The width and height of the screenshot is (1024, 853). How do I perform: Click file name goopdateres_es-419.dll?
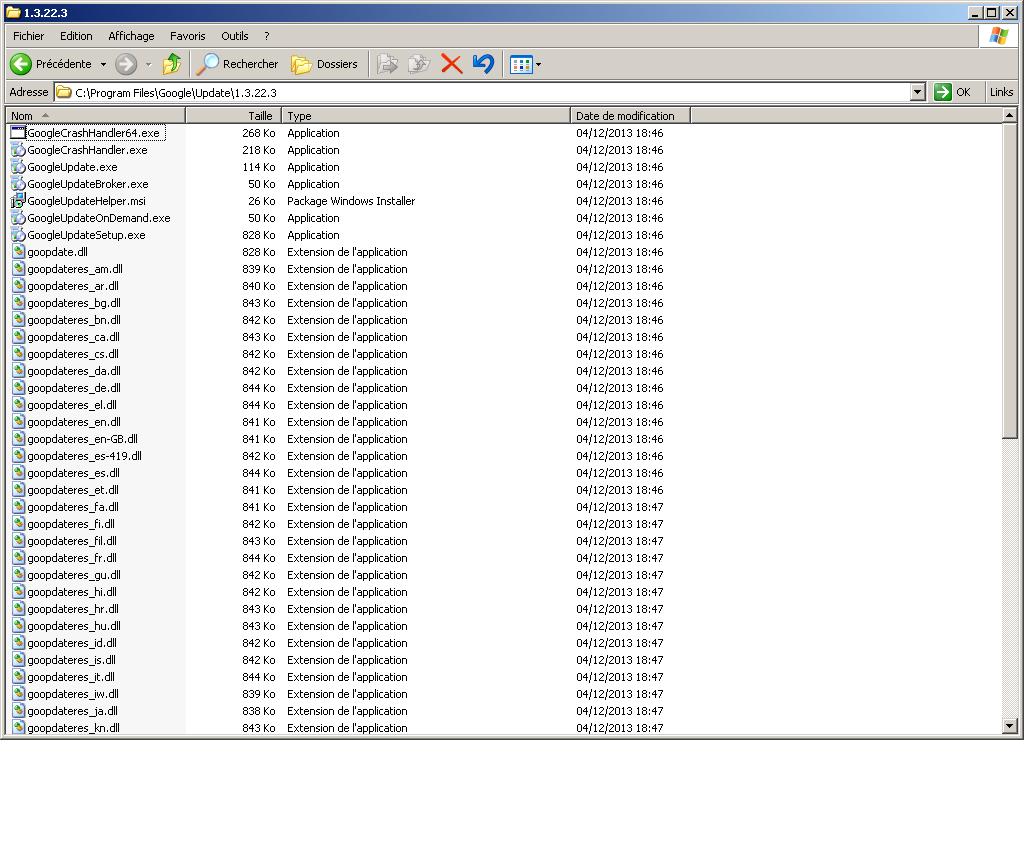[x=84, y=456]
